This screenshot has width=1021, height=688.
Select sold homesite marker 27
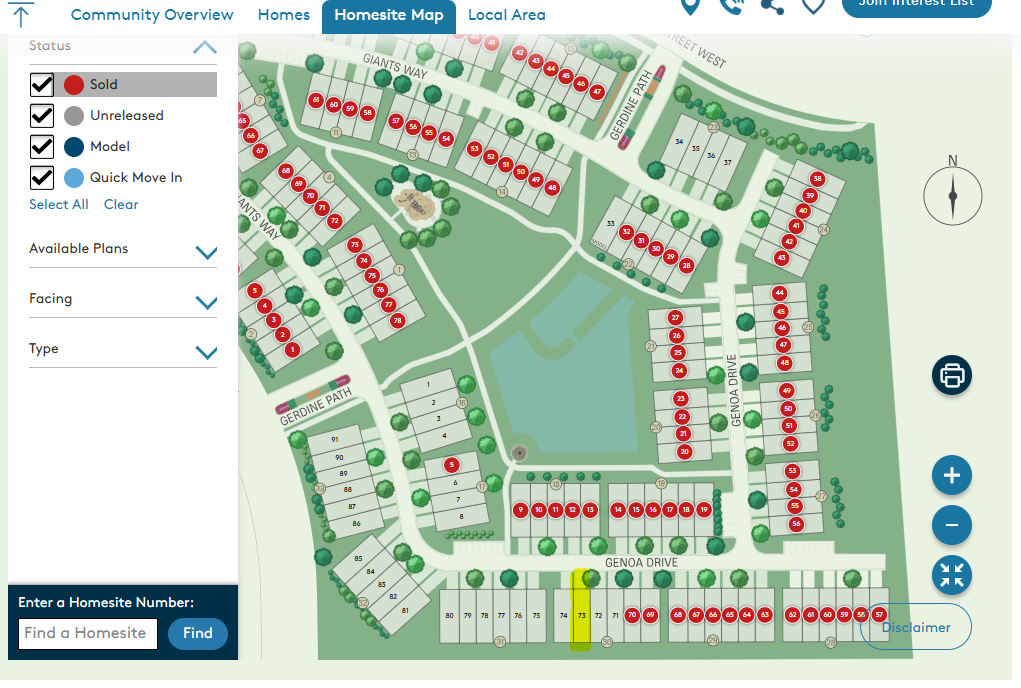(675, 318)
